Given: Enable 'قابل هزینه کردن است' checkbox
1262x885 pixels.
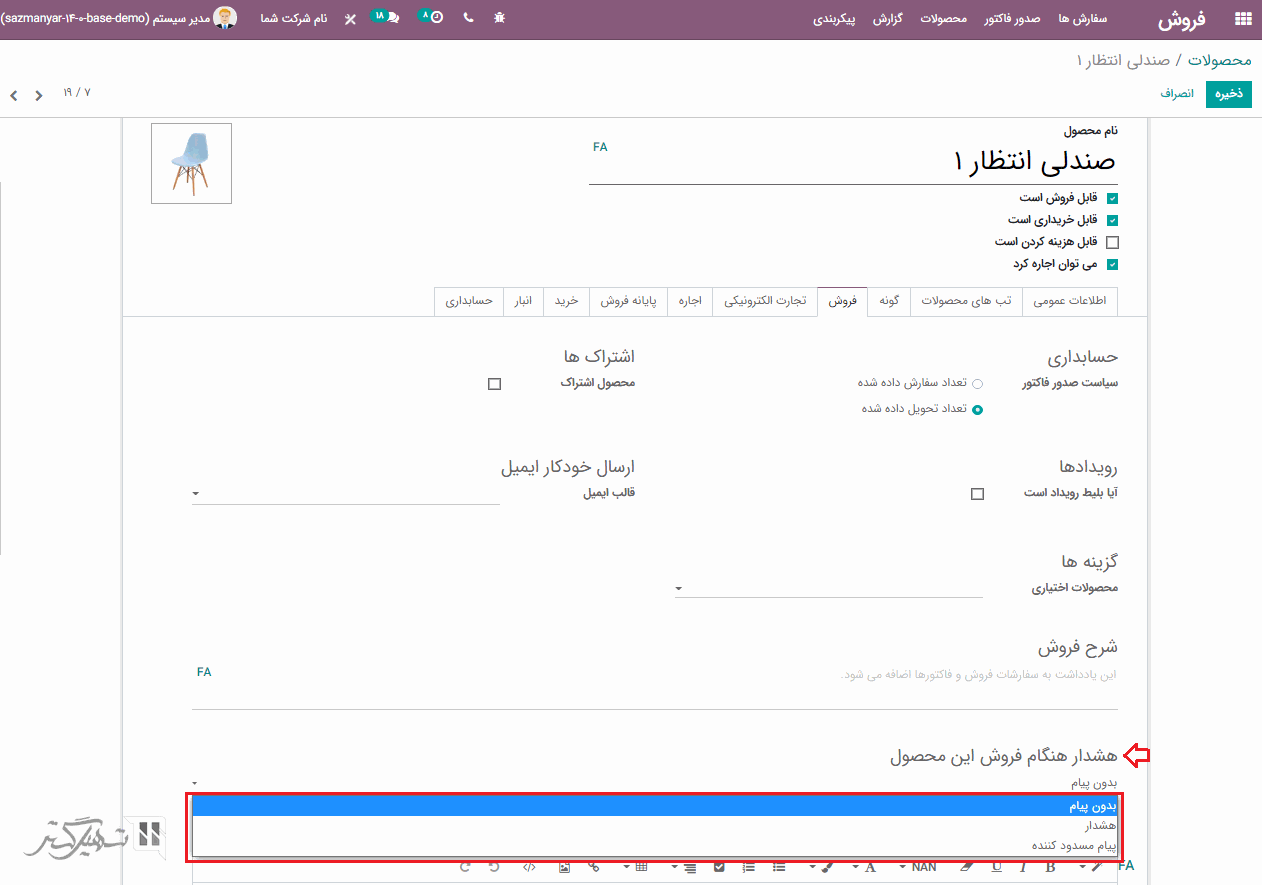Looking at the screenshot, I should (x=1112, y=242).
